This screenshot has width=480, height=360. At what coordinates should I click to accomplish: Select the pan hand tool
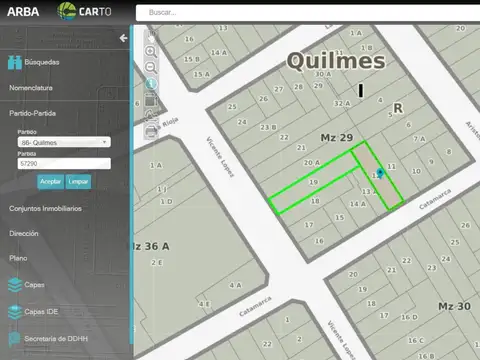[x=151, y=35]
